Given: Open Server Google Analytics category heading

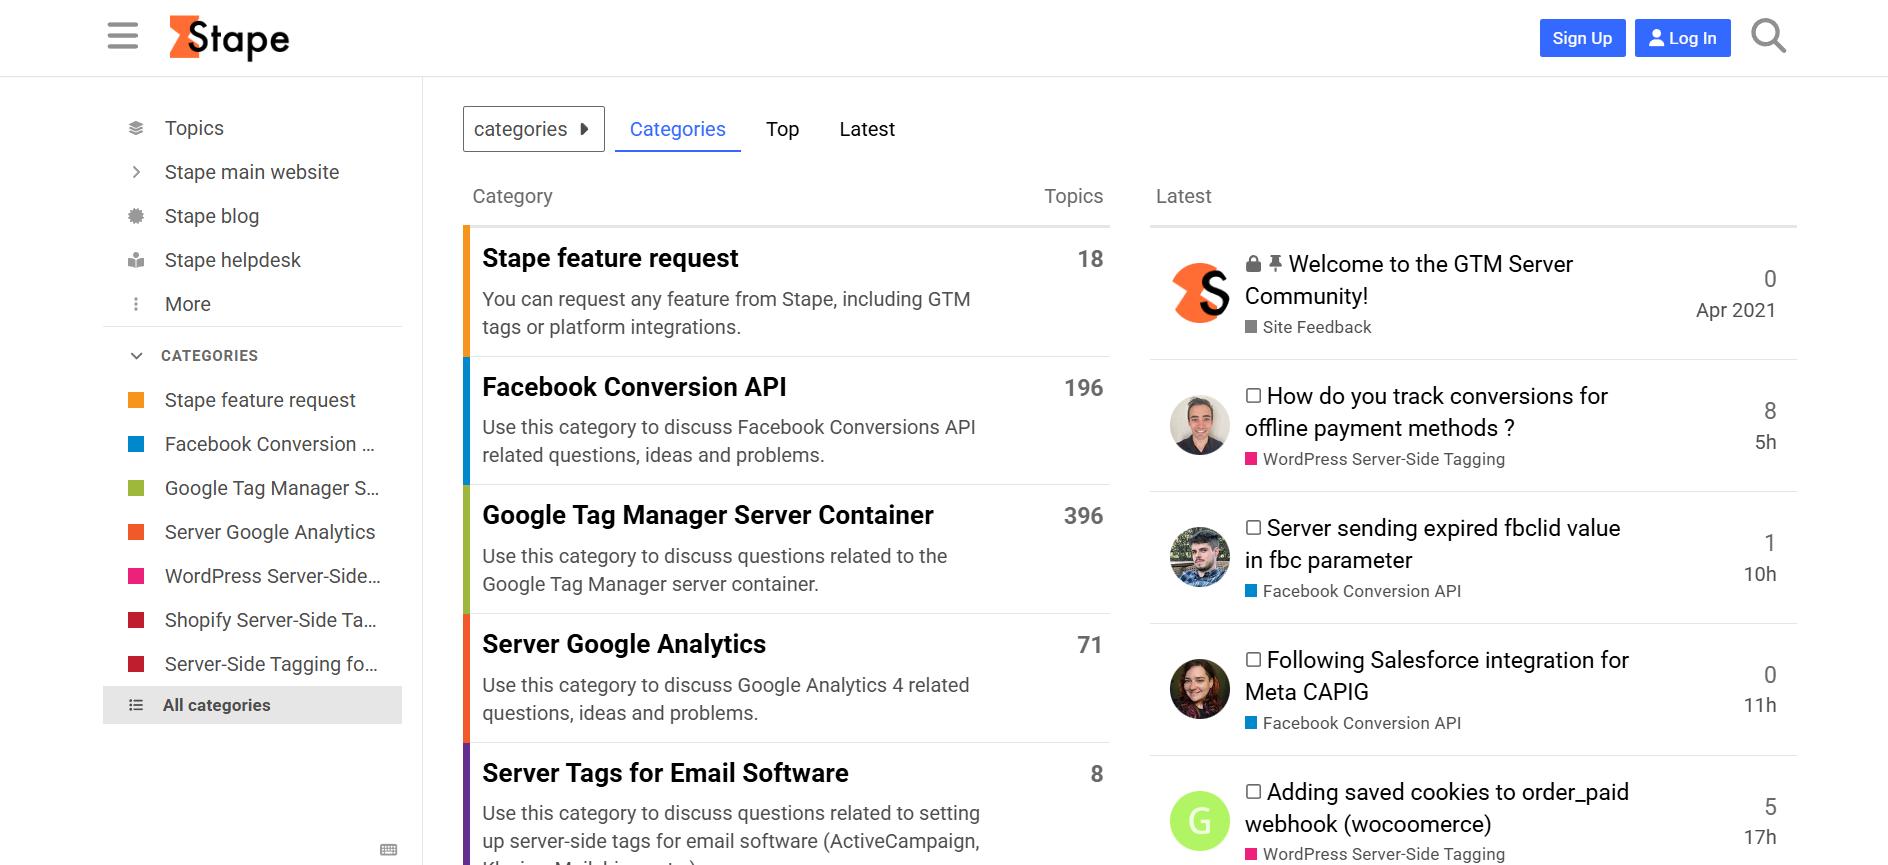Looking at the screenshot, I should [624, 644].
